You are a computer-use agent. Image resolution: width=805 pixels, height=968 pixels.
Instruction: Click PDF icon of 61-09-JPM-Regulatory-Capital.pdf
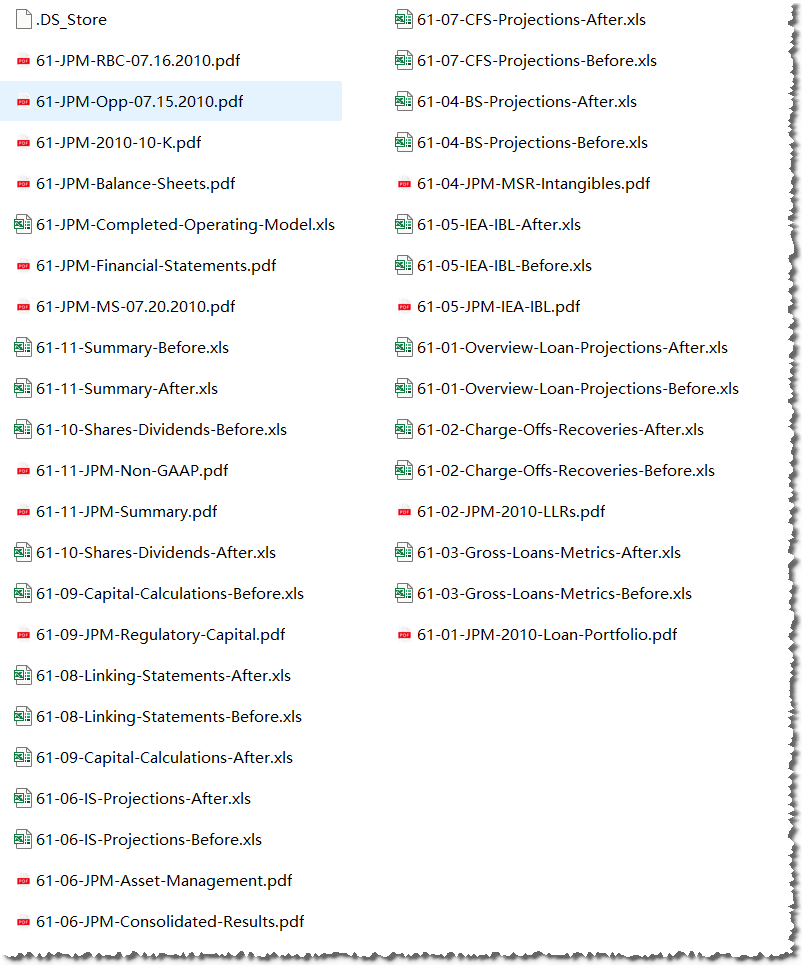23,635
